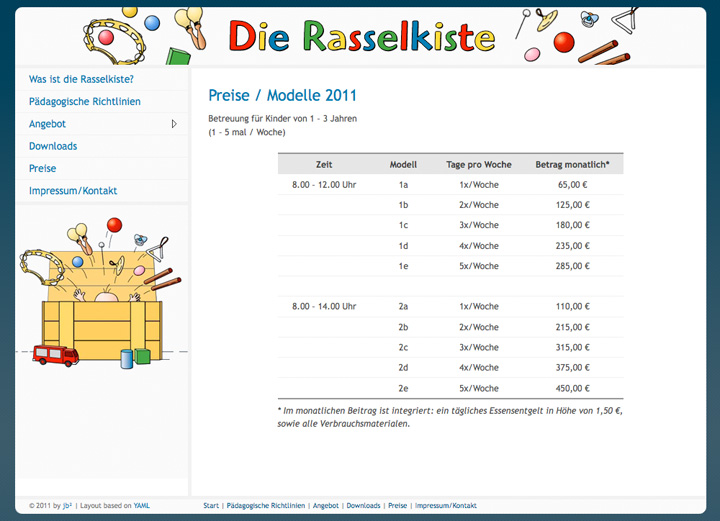This screenshot has width=720, height=521.
Task: Expand the Angebot submenu arrow
Action: [x=174, y=124]
